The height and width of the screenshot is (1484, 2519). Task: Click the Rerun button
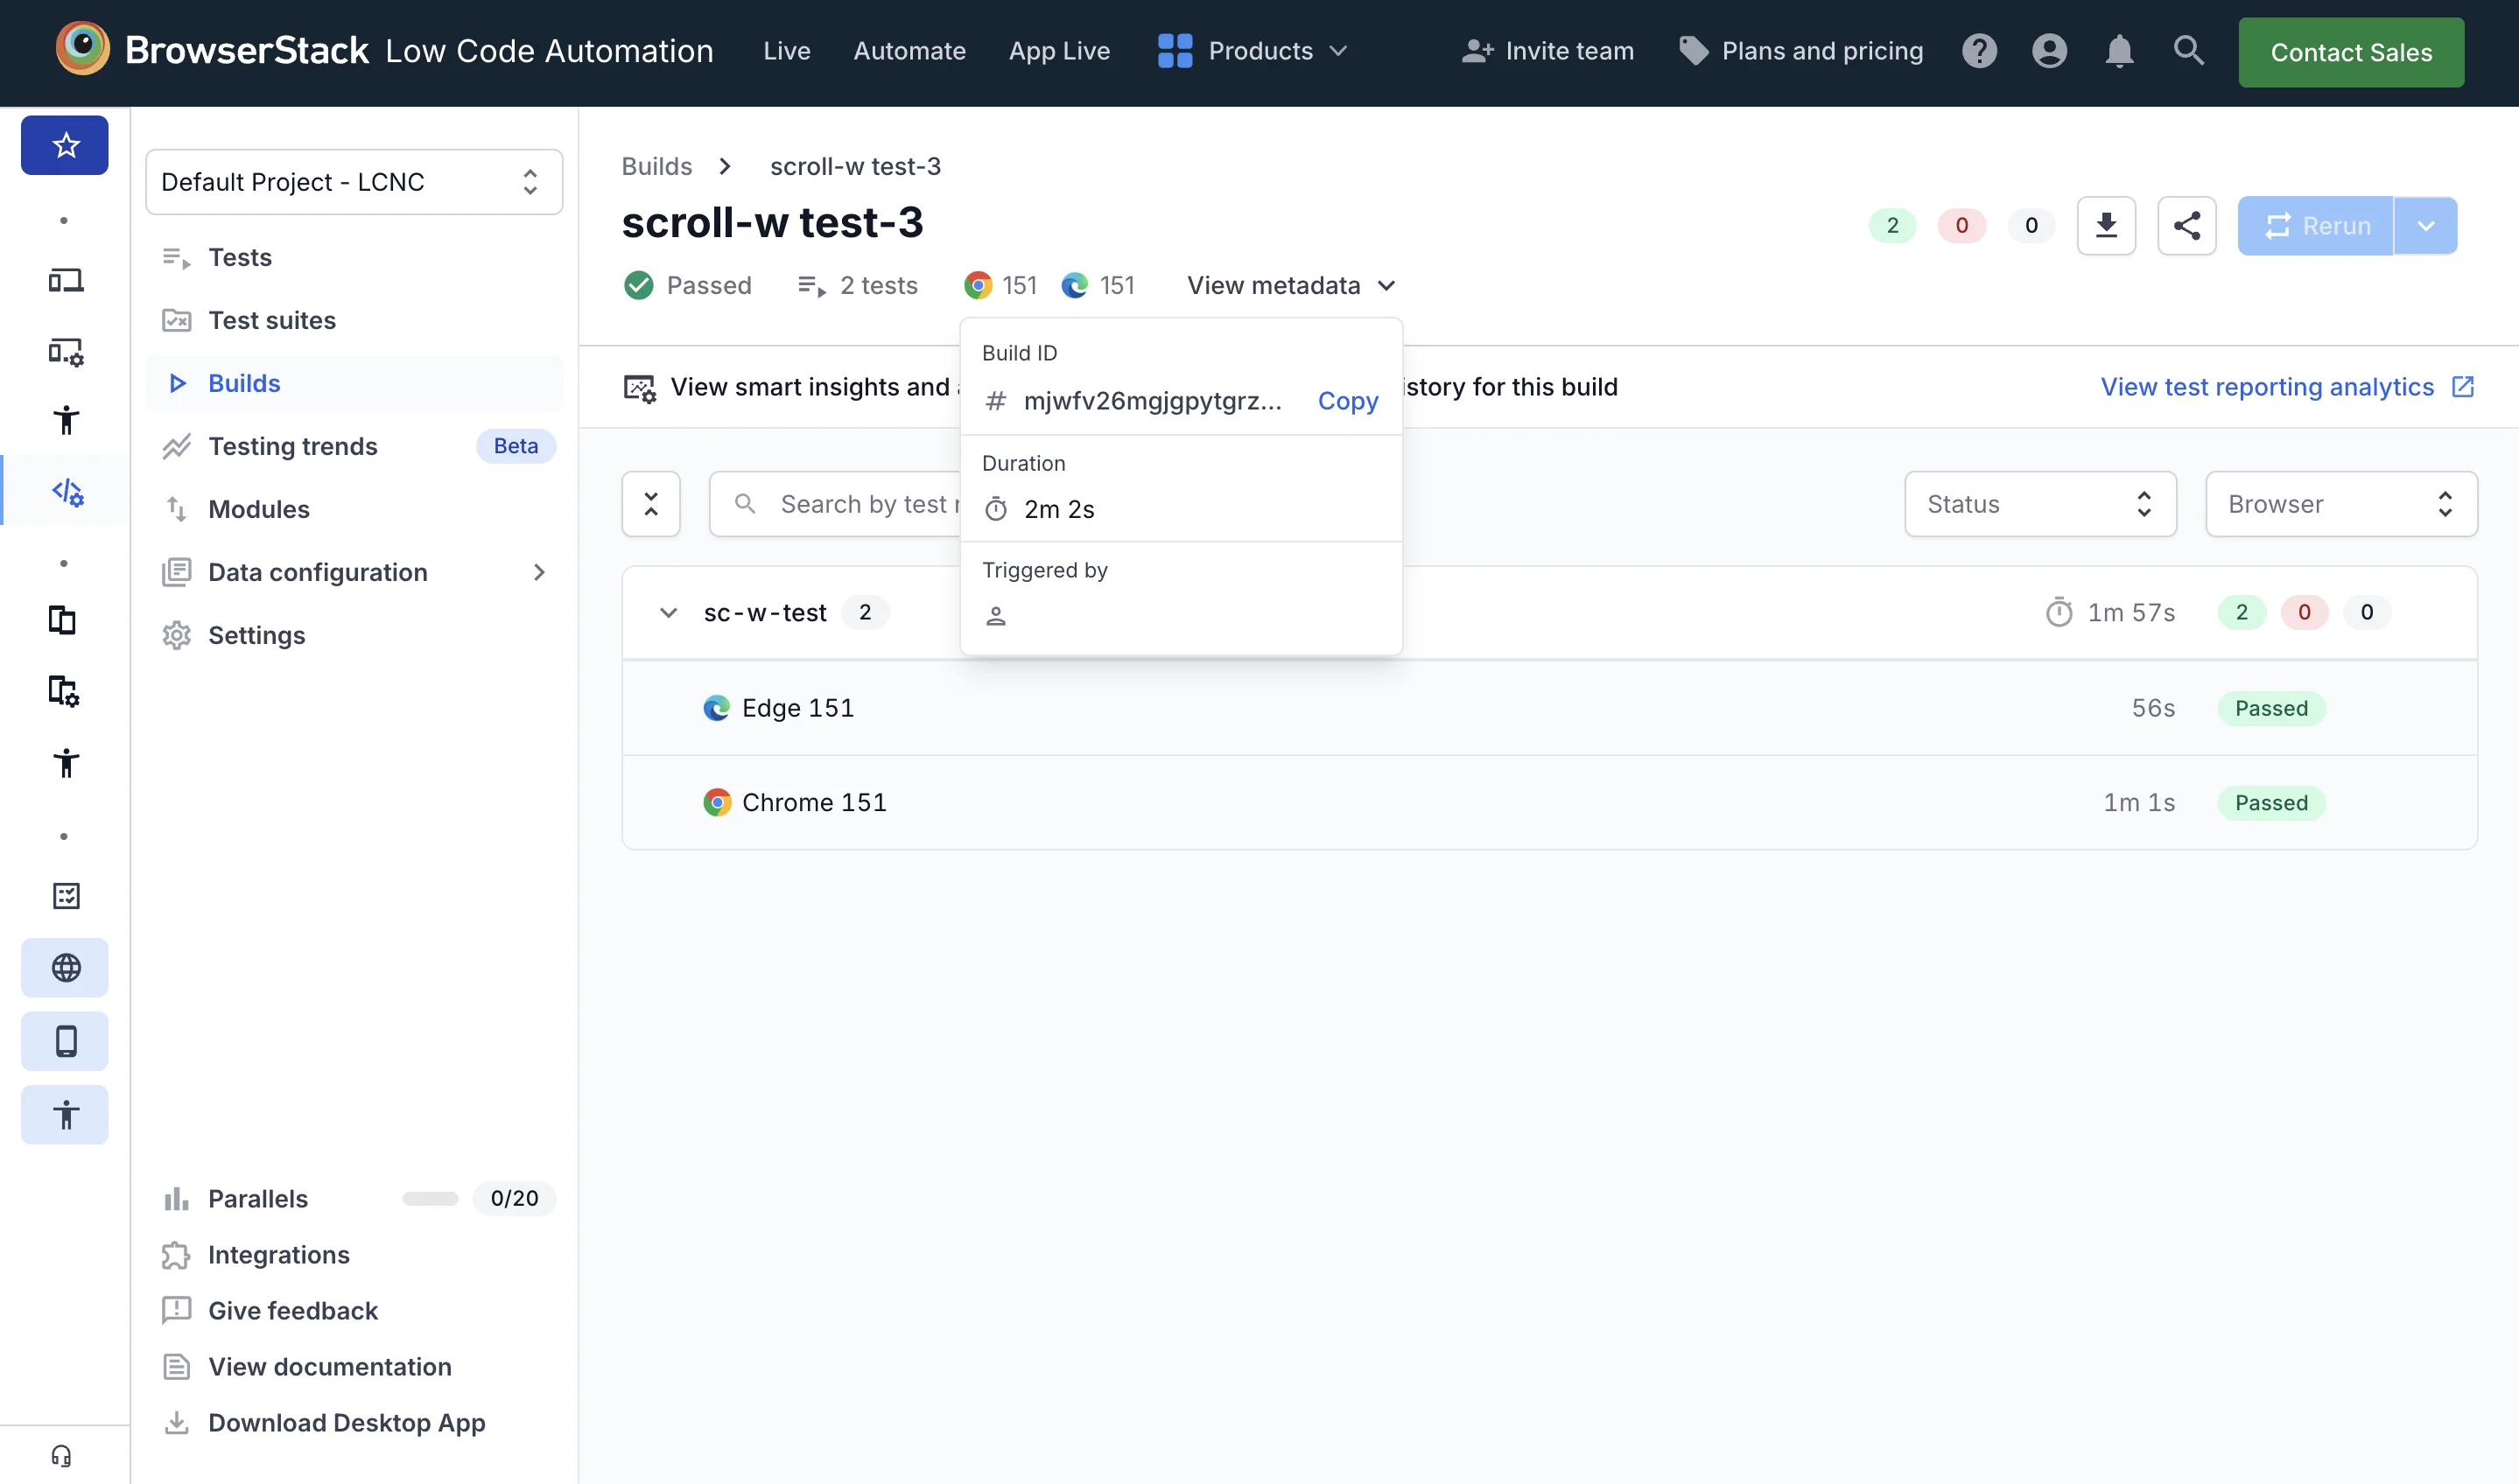tap(2315, 226)
